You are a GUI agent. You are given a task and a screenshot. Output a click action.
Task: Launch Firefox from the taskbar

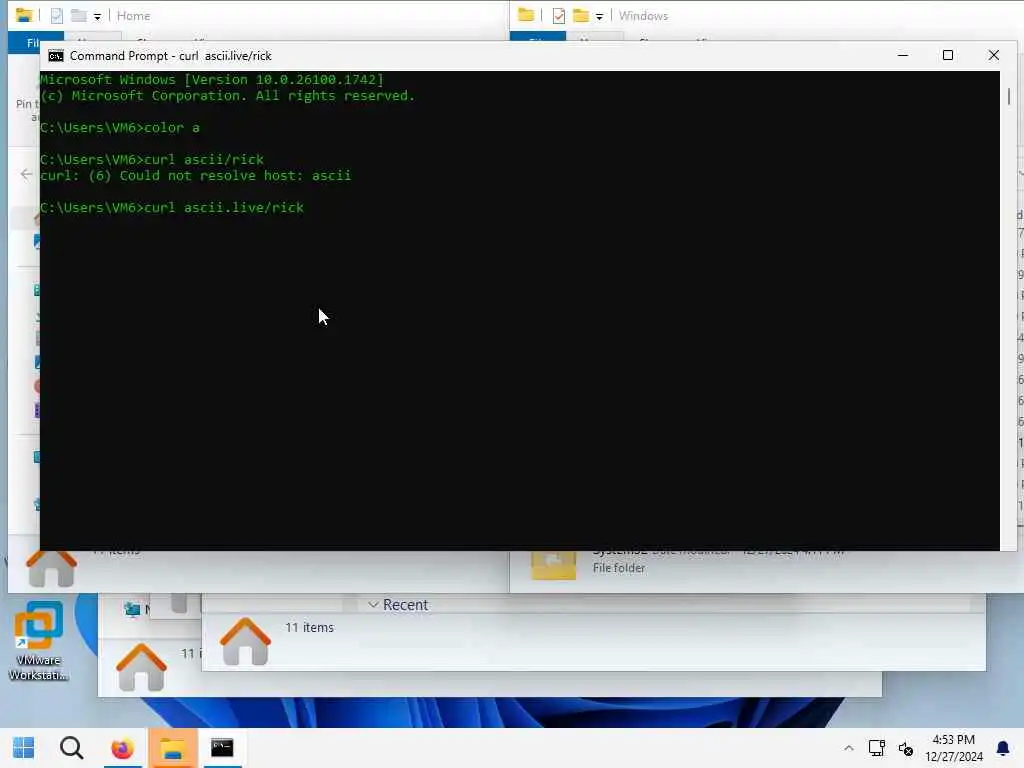pos(122,748)
